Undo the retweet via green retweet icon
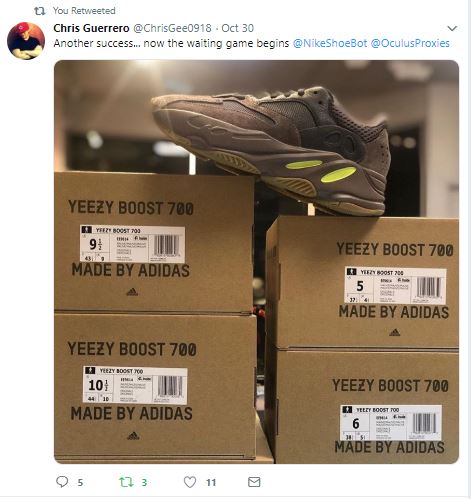471x499 pixels. [x=126, y=482]
